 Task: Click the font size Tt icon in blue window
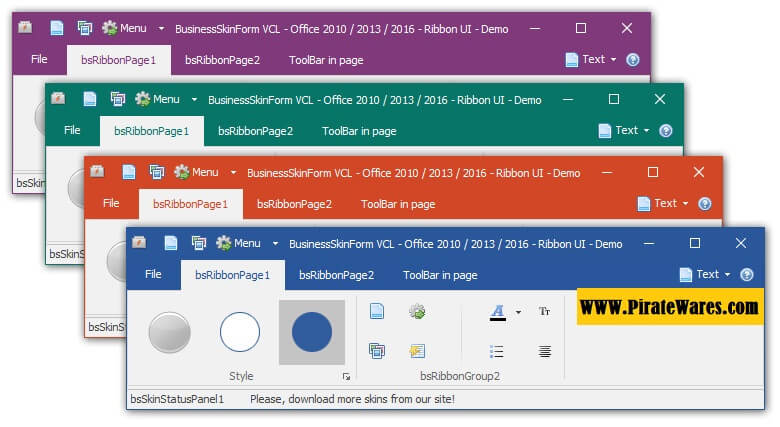click(545, 312)
